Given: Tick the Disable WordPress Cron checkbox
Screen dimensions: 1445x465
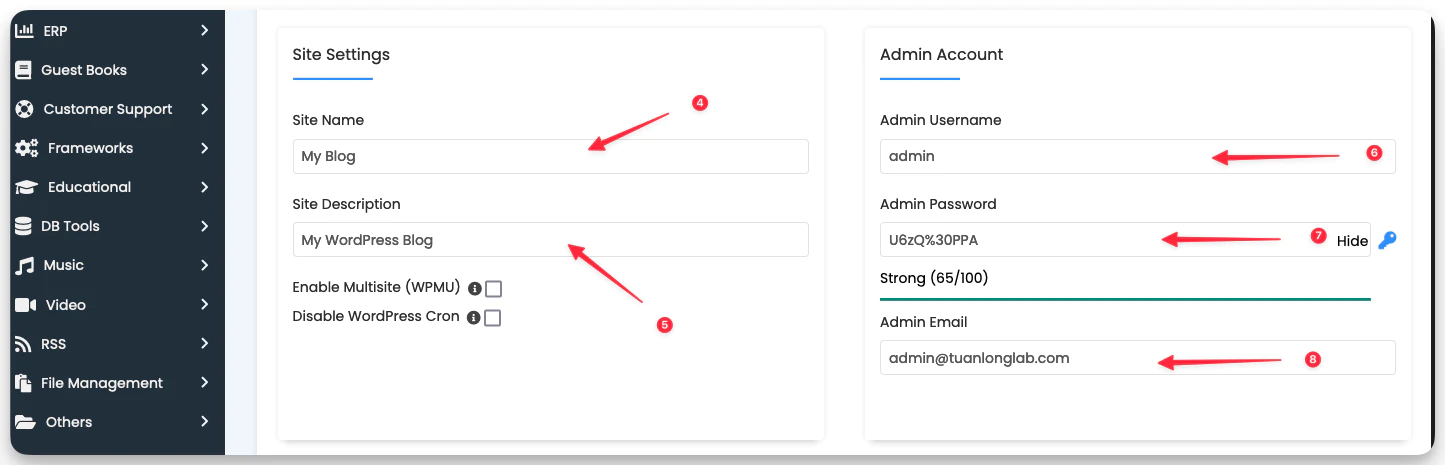Looking at the screenshot, I should [x=492, y=318].
